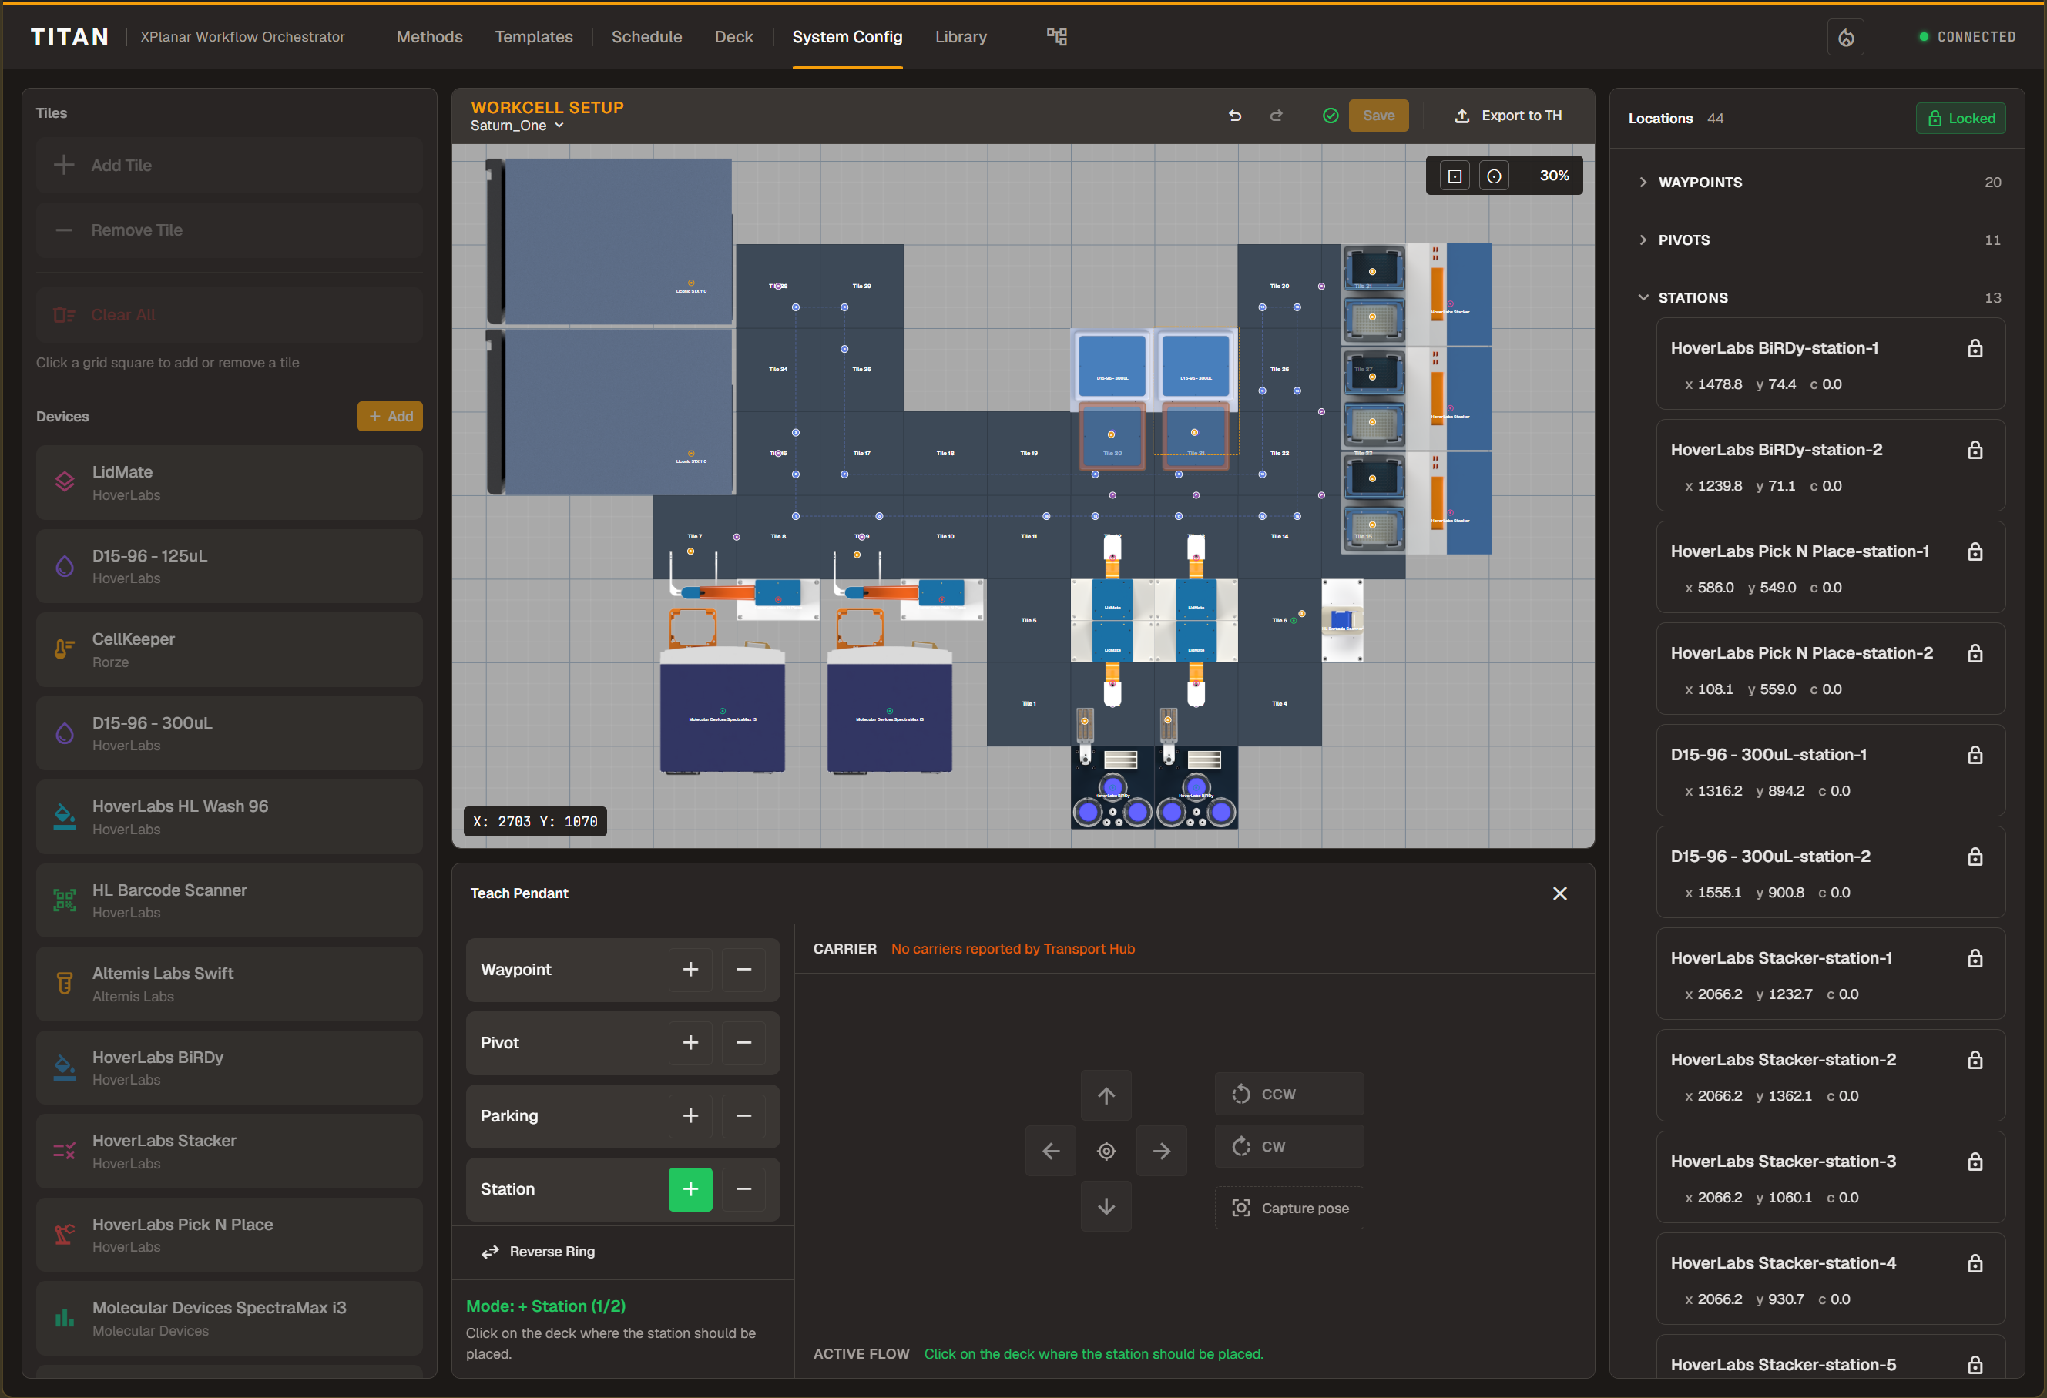The width and height of the screenshot is (2047, 1398).
Task: Open the Saturn_One workcell dropdown
Action: [517, 126]
